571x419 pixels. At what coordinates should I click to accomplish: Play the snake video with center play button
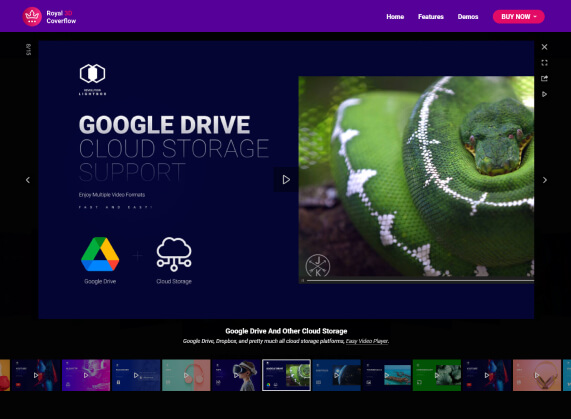(x=286, y=179)
